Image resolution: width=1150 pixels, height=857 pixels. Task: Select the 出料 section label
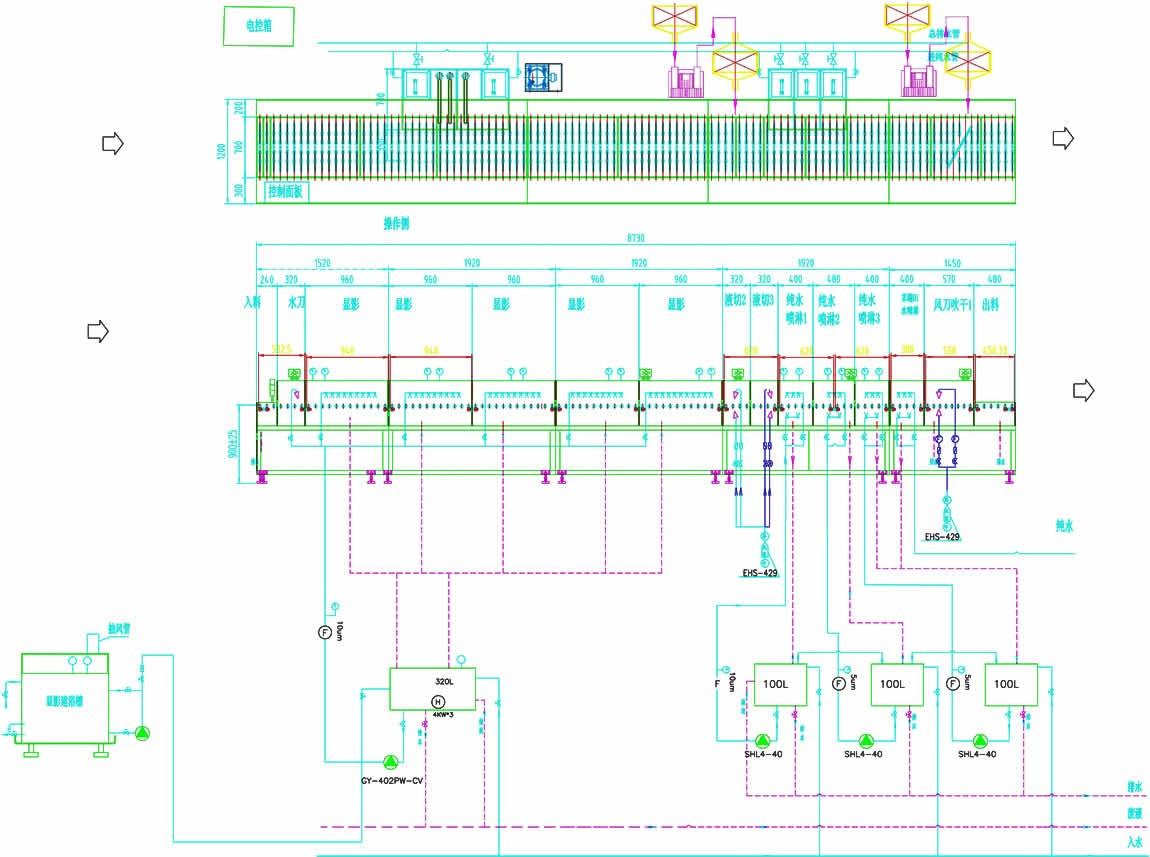point(990,303)
